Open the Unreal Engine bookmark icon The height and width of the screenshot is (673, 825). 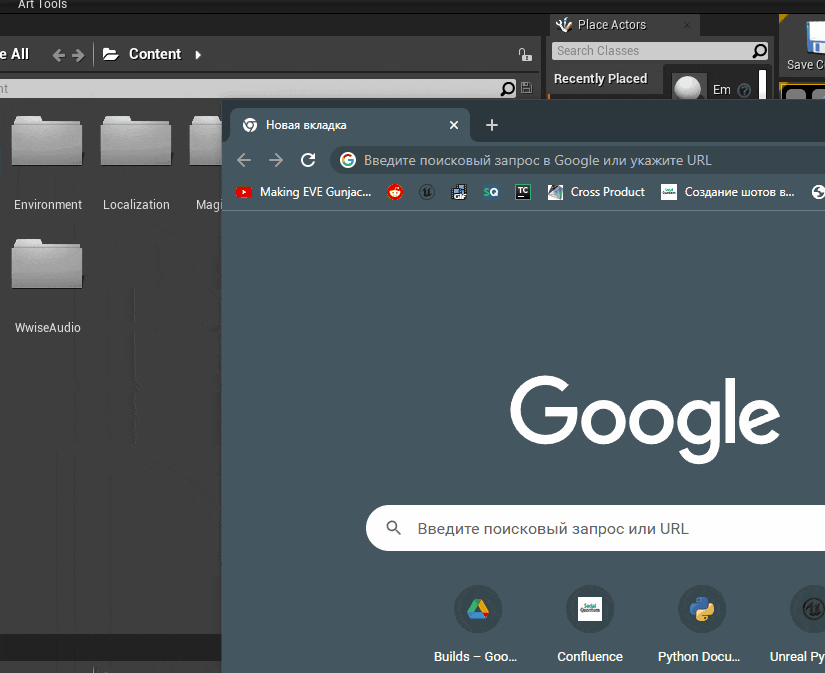[427, 192]
